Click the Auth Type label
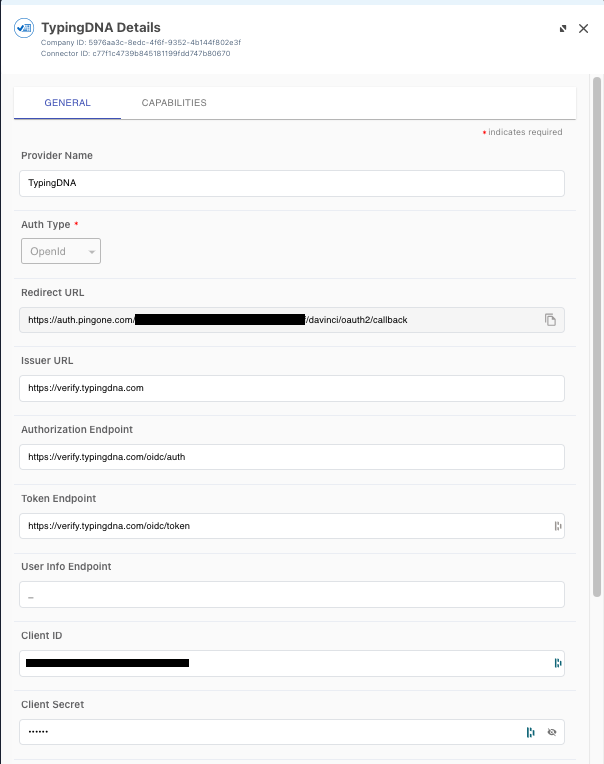604x764 pixels. point(46,225)
